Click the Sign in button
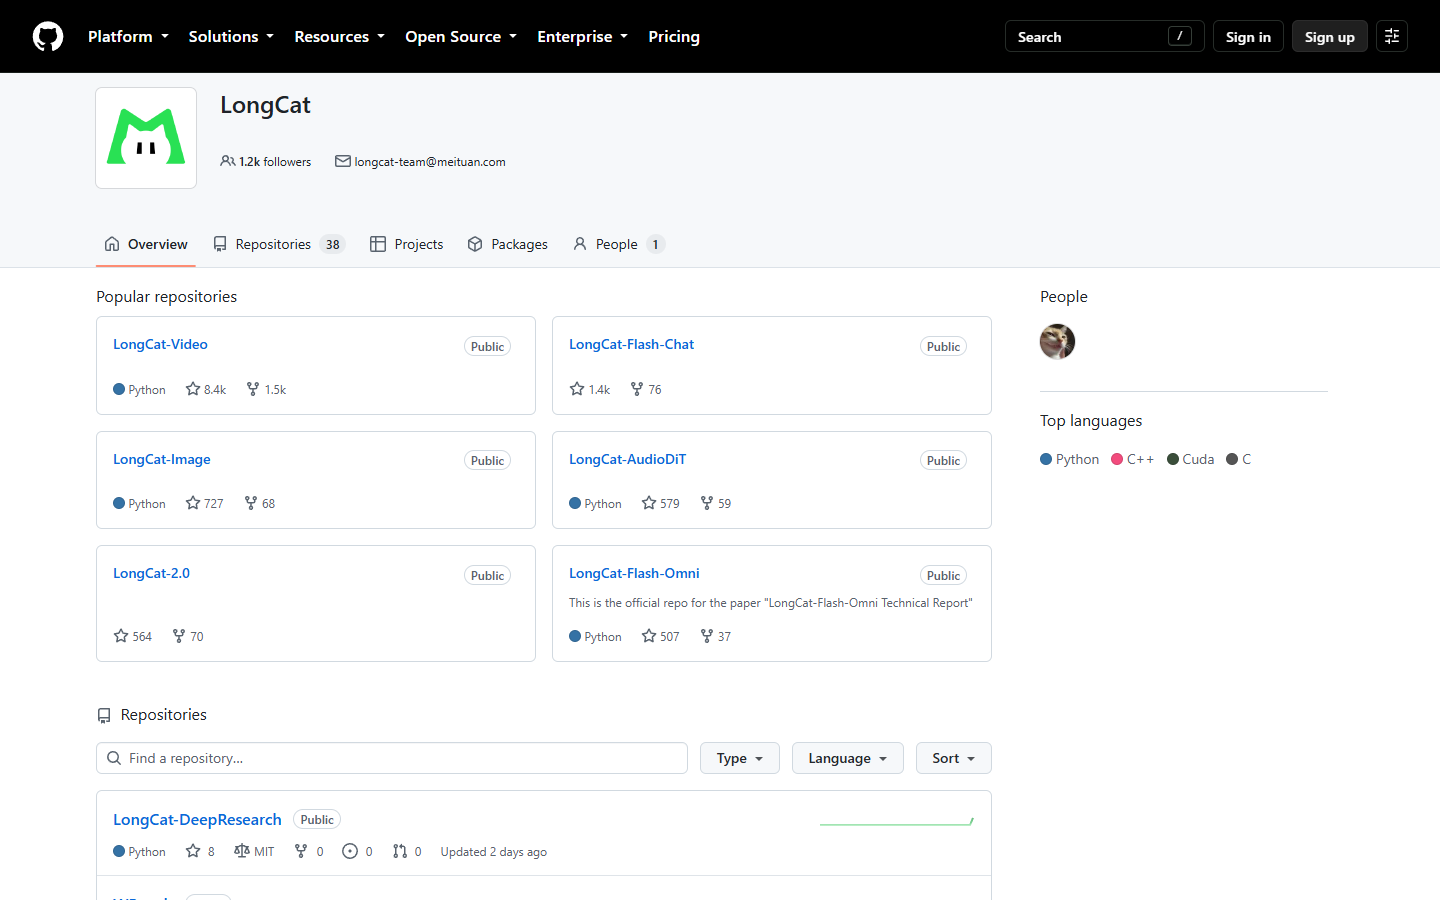1440x900 pixels. tap(1248, 36)
